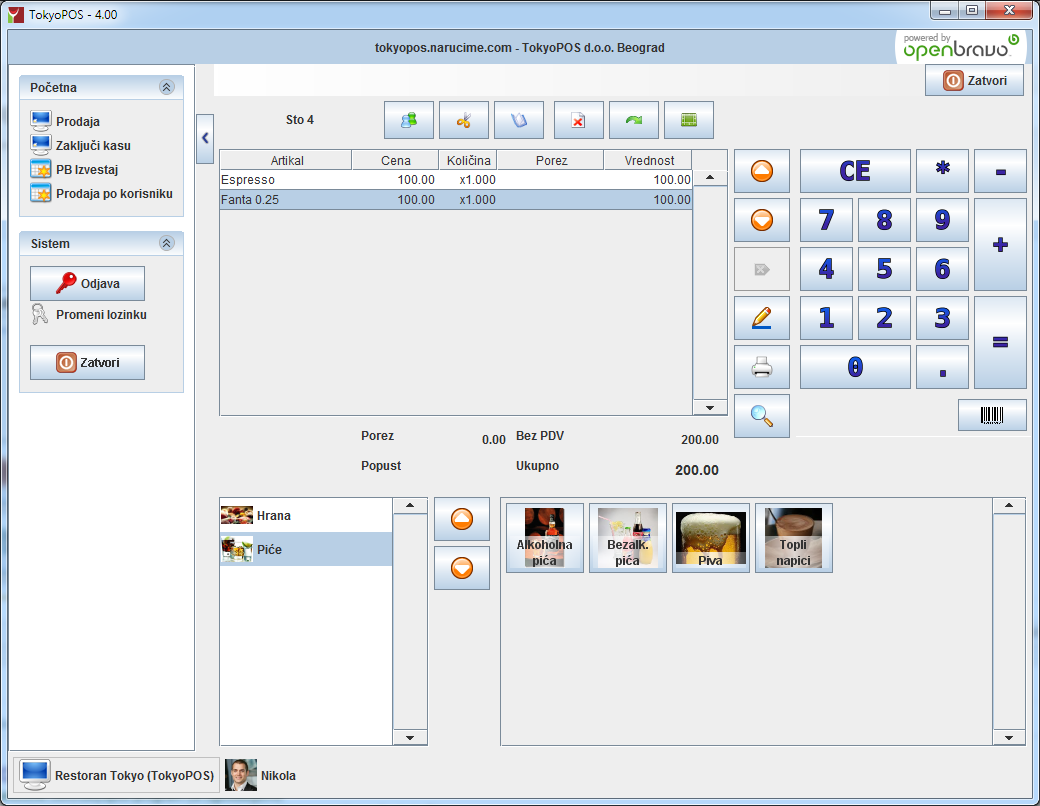Image resolution: width=1040 pixels, height=806 pixels.
Task: Click the green table-layout icon in the toolbar
Action: pos(688,120)
